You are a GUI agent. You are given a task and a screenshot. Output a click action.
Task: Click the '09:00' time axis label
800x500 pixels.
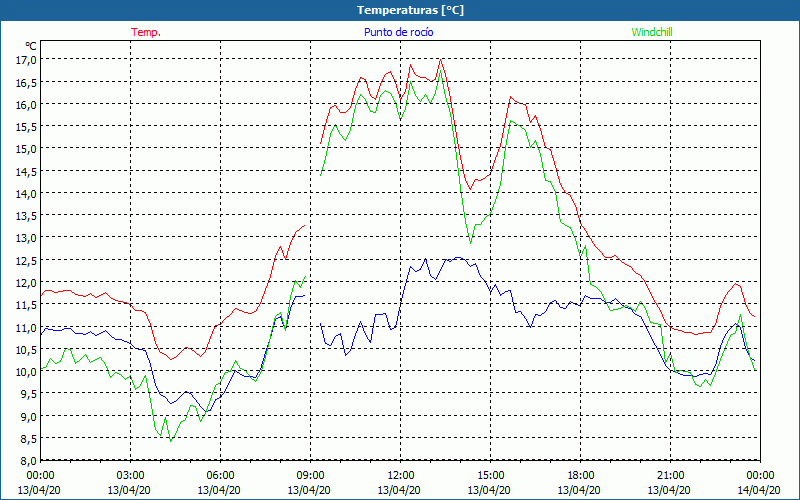(311, 476)
